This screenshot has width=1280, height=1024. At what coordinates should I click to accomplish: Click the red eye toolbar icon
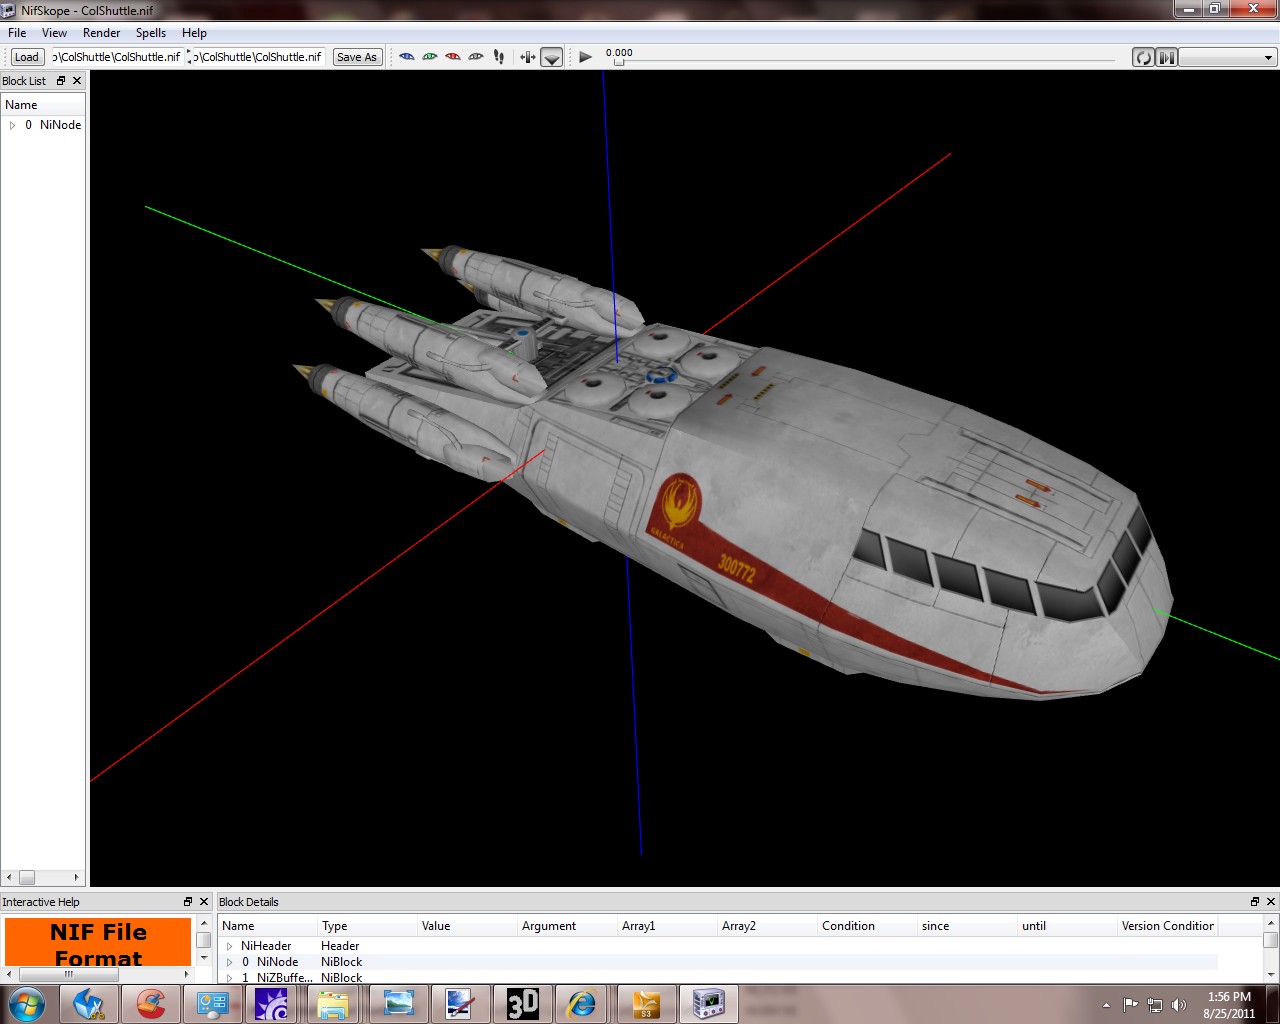451,57
